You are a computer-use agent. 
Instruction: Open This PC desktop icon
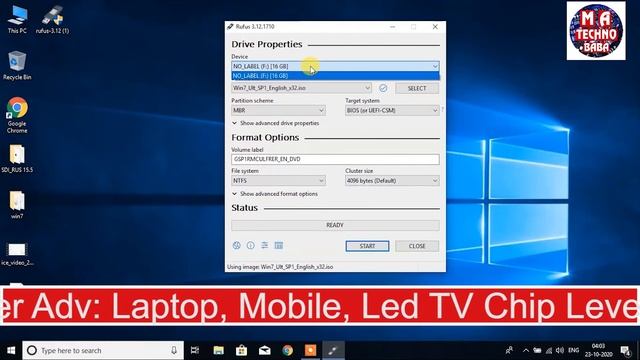[x=17, y=20]
